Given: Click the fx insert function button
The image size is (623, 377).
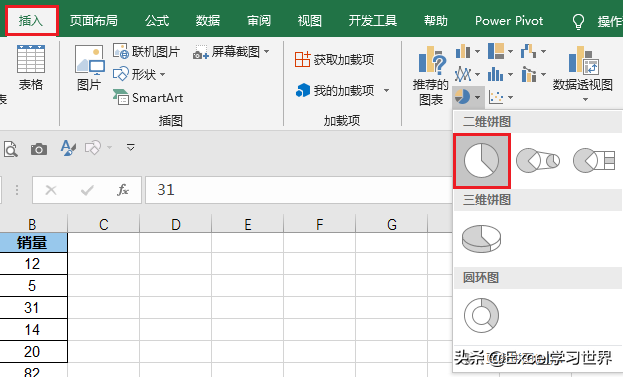Looking at the screenshot, I should click(123, 190).
